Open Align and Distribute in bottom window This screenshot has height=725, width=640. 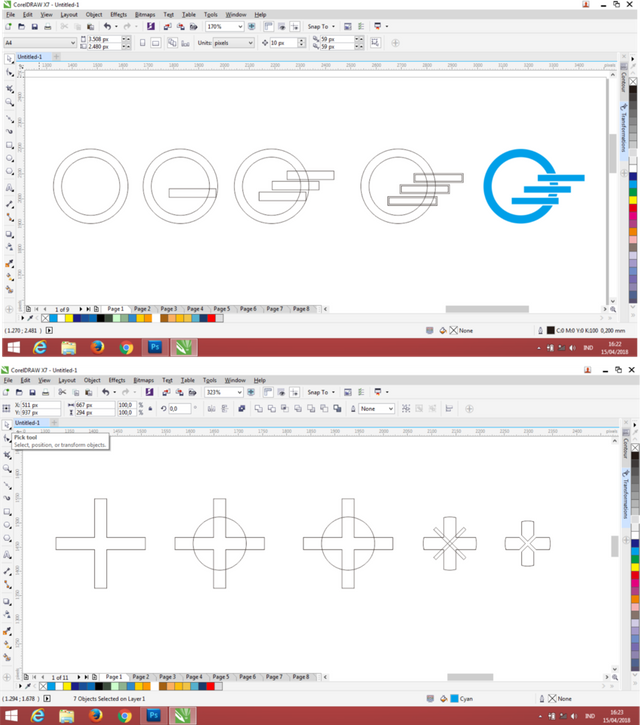coord(449,409)
